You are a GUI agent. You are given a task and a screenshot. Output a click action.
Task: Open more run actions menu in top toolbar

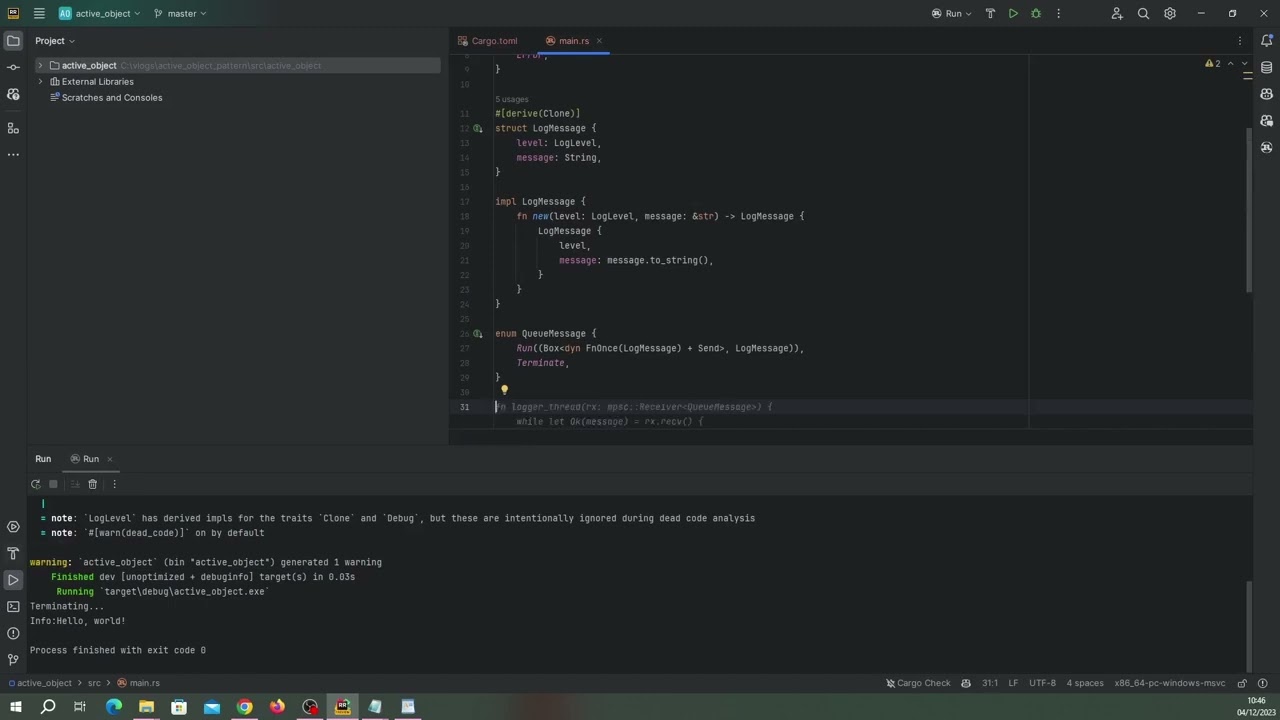(1058, 13)
